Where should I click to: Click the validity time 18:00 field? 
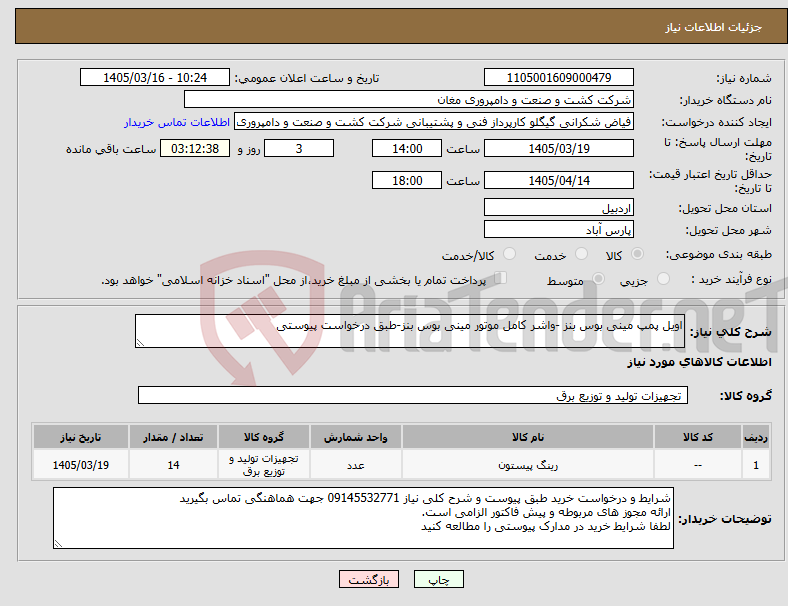pos(407,180)
